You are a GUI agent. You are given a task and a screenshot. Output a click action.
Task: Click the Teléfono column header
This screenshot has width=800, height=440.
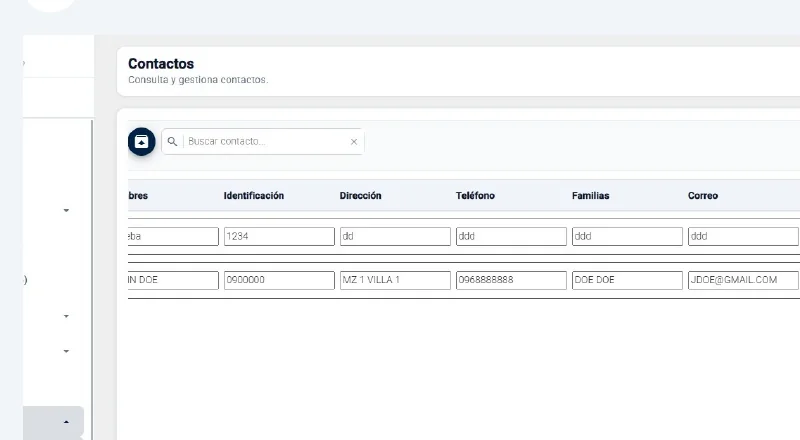click(475, 195)
